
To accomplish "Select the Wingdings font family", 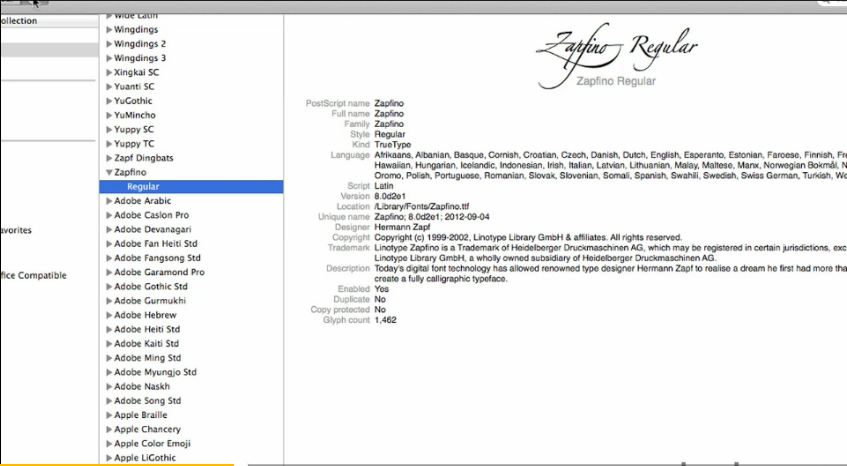I will pyautogui.click(x=136, y=30).
